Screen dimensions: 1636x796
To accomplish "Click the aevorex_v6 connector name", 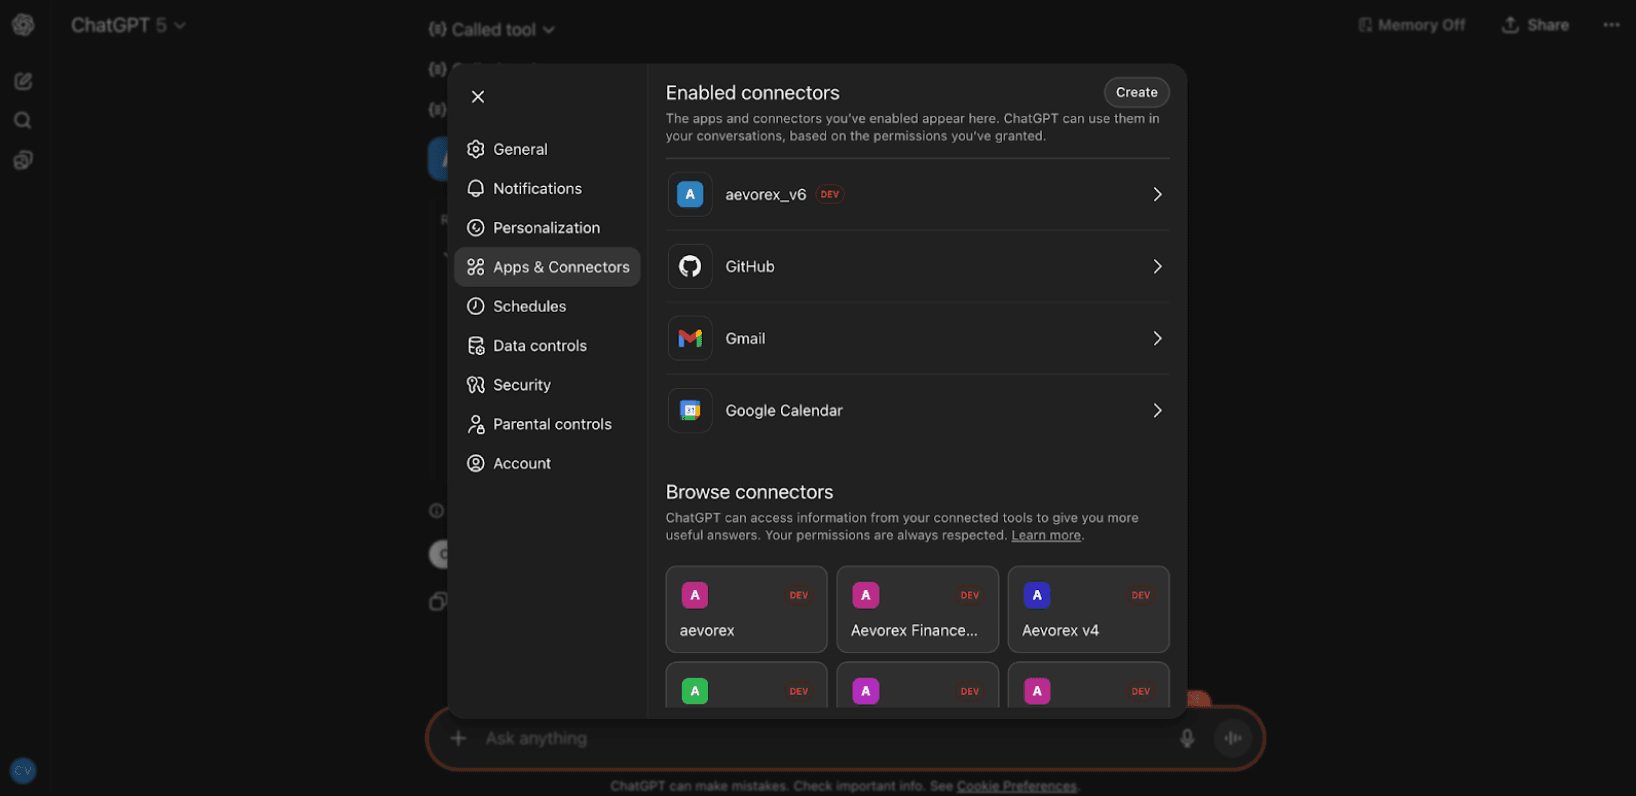I will [766, 195].
